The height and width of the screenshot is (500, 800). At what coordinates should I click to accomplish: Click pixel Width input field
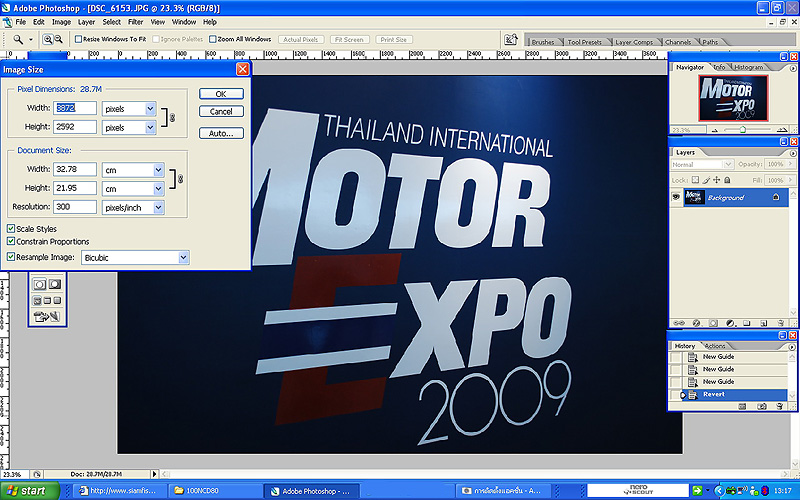tap(75, 108)
